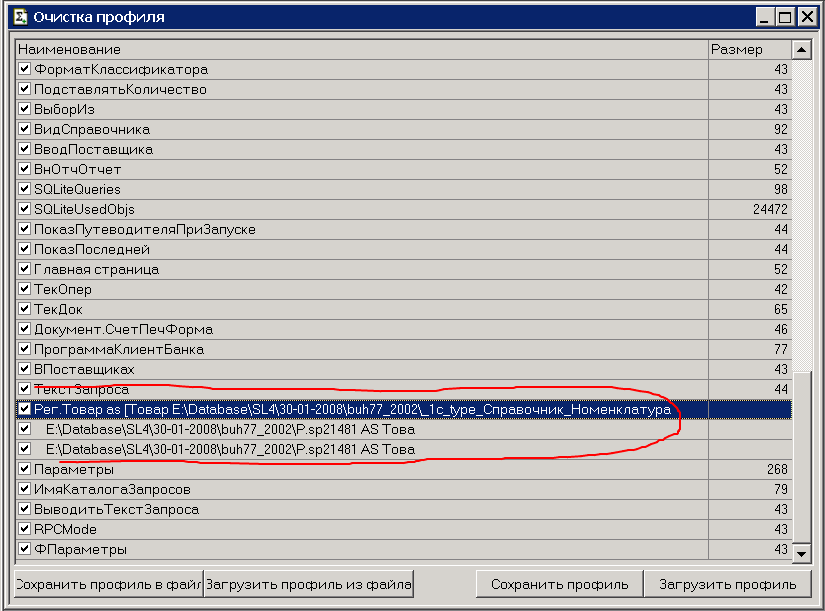Viewport: 825px width, 611px height.
Task: Click the scrollbar down arrow
Action: [801, 553]
